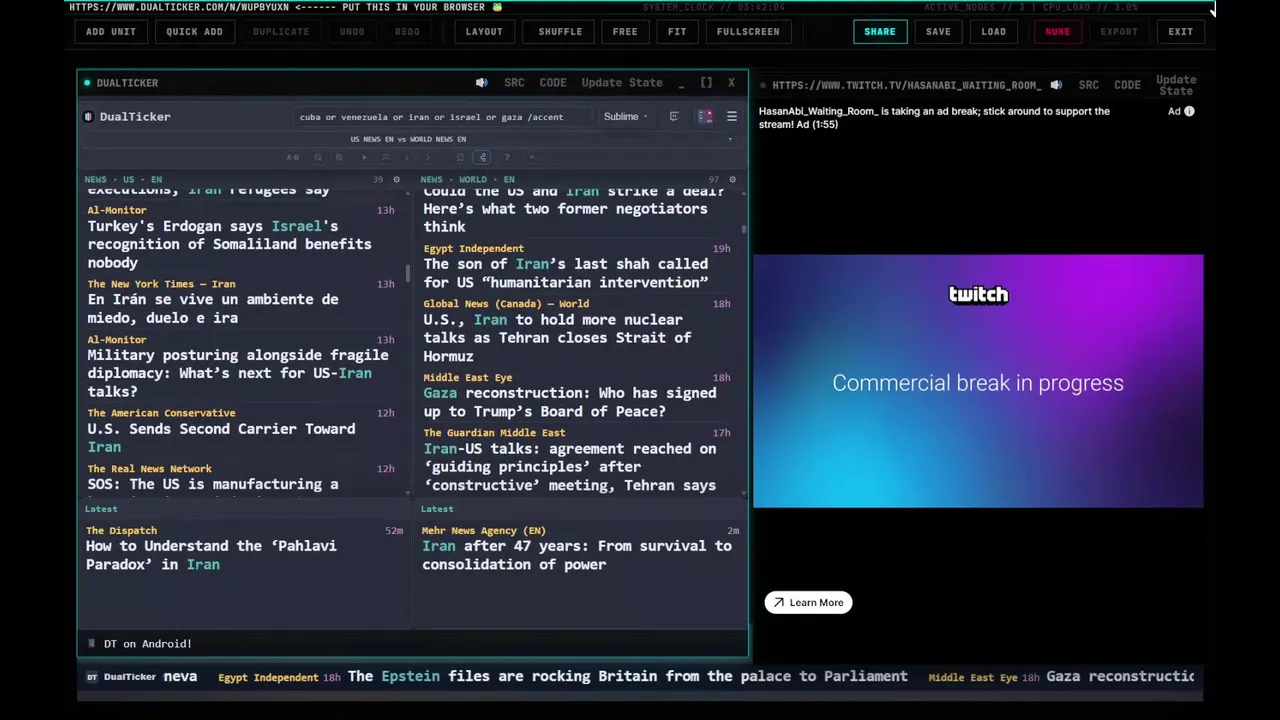Open headline 'Gaza reconstruction: Who has signed up'
The height and width of the screenshot is (720, 1280).
click(569, 402)
